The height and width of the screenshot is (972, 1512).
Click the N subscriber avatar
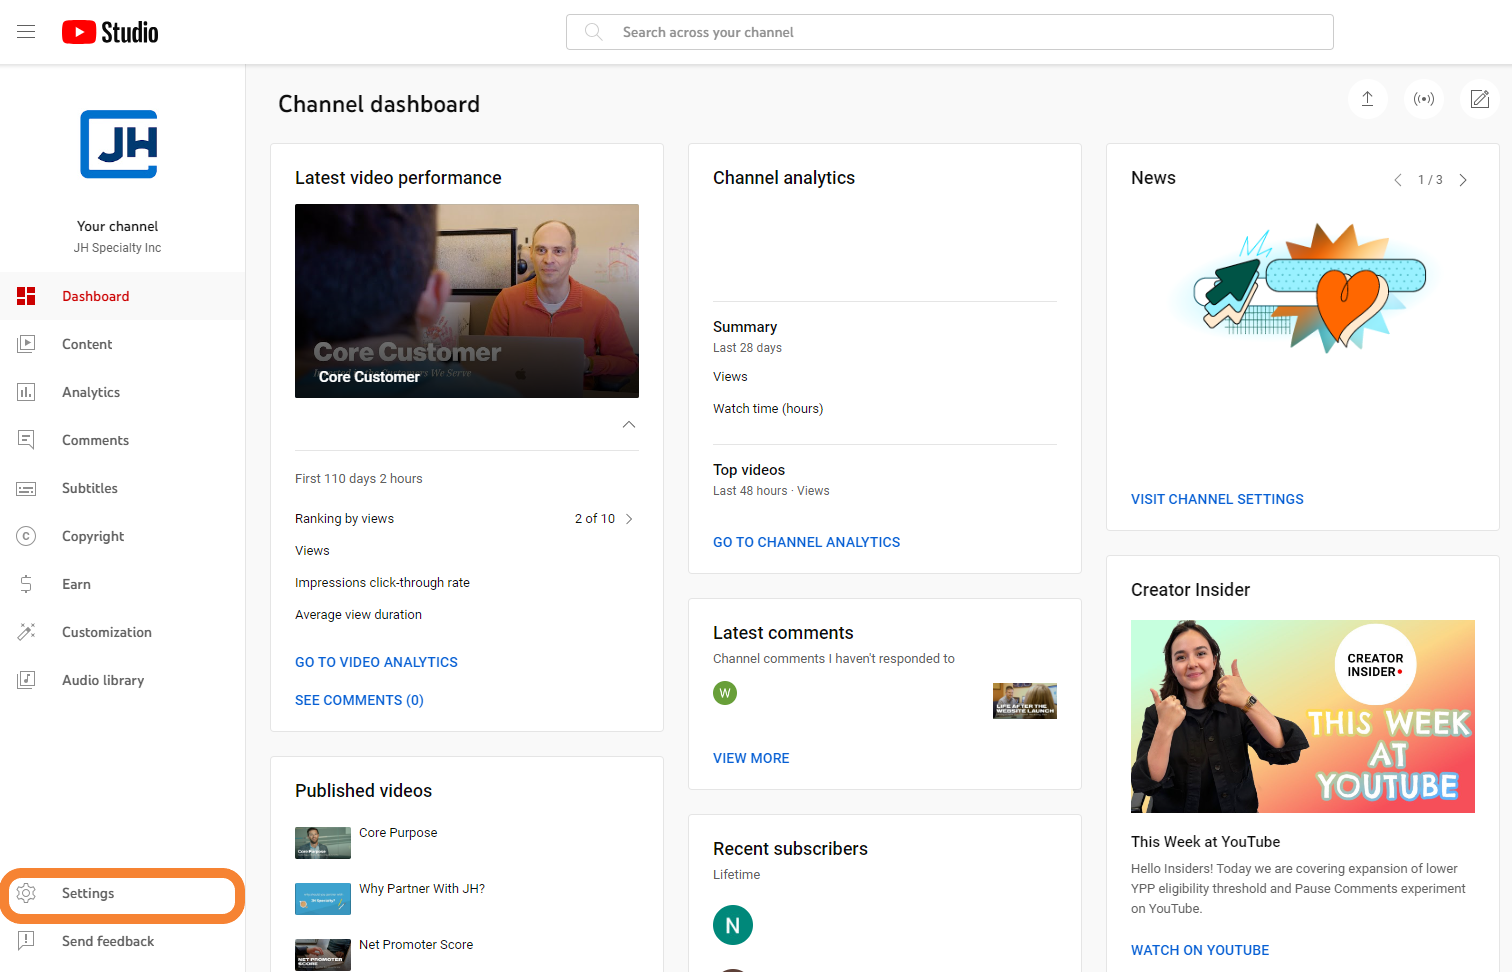coord(733,925)
